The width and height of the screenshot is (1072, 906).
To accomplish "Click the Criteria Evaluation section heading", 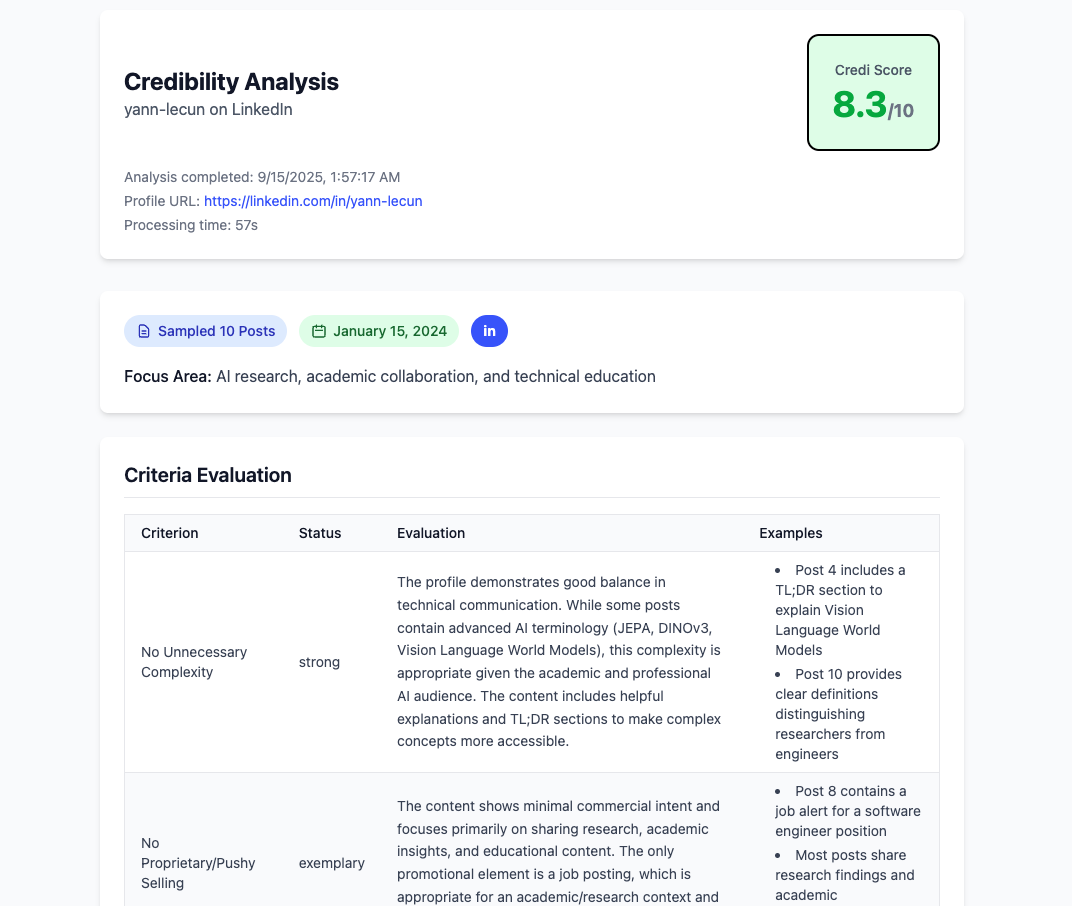I will [x=208, y=475].
